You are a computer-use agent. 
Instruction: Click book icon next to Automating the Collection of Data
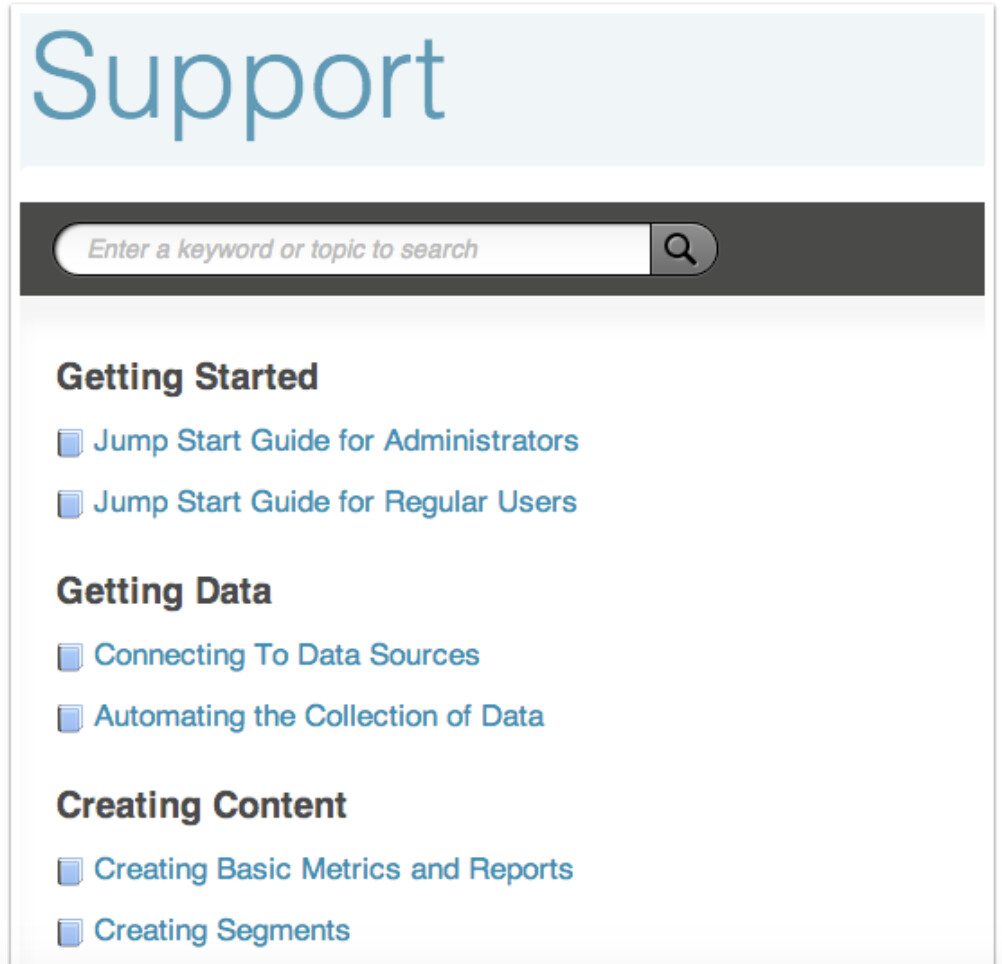click(x=69, y=718)
